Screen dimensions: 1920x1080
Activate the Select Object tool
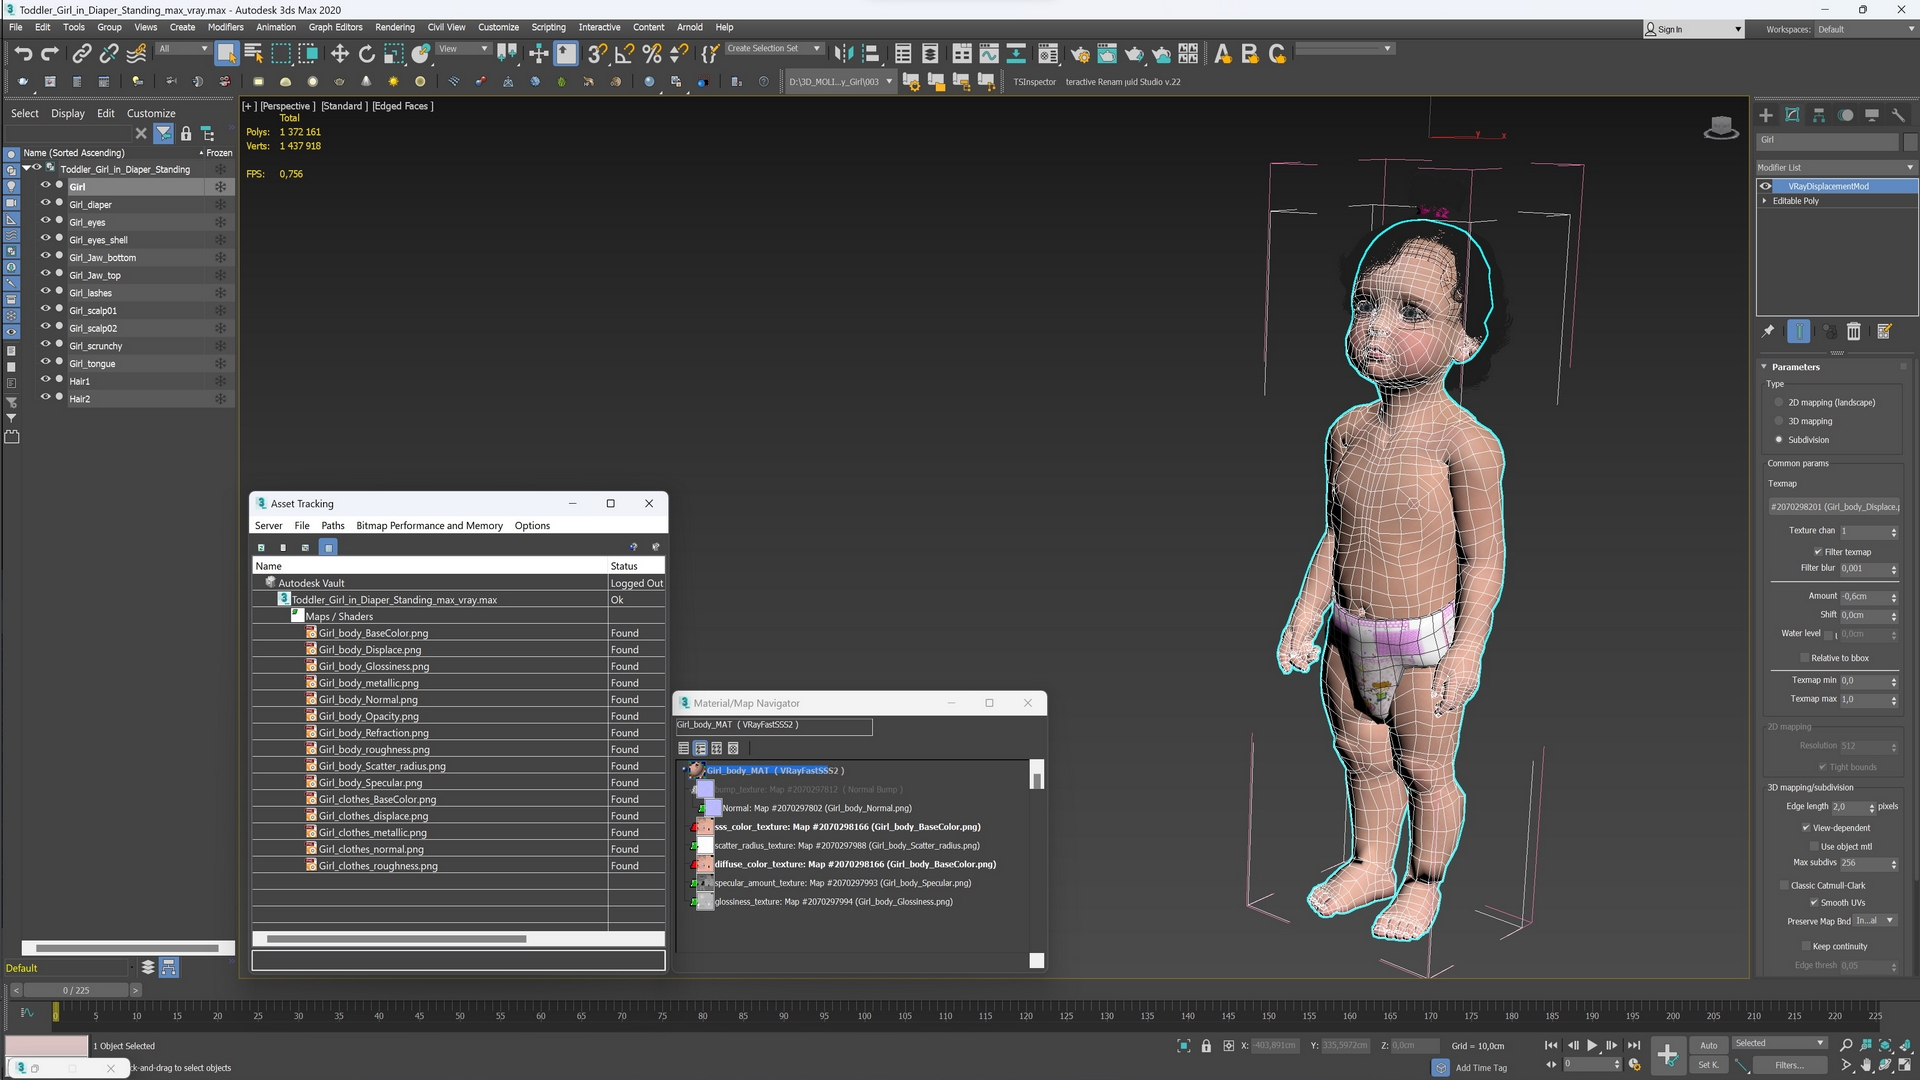227,53
